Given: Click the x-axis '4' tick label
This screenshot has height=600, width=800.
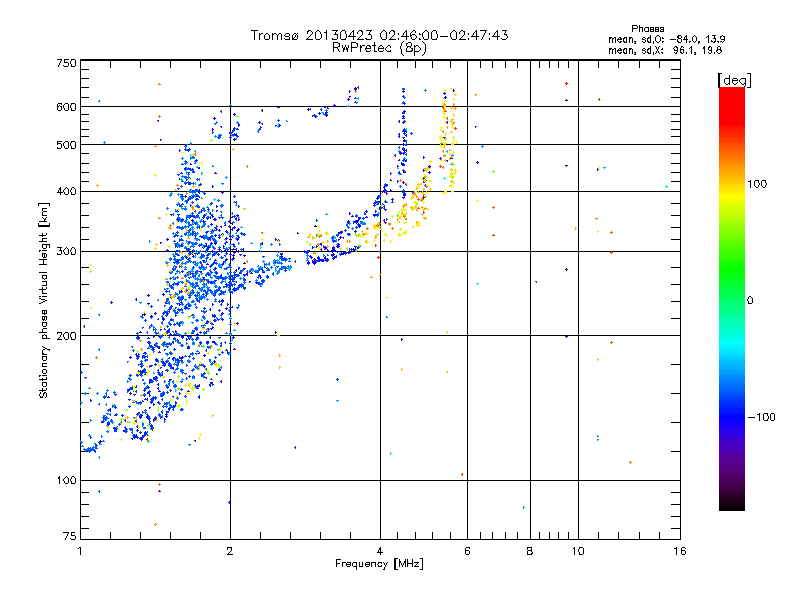Looking at the screenshot, I should 380,551.
